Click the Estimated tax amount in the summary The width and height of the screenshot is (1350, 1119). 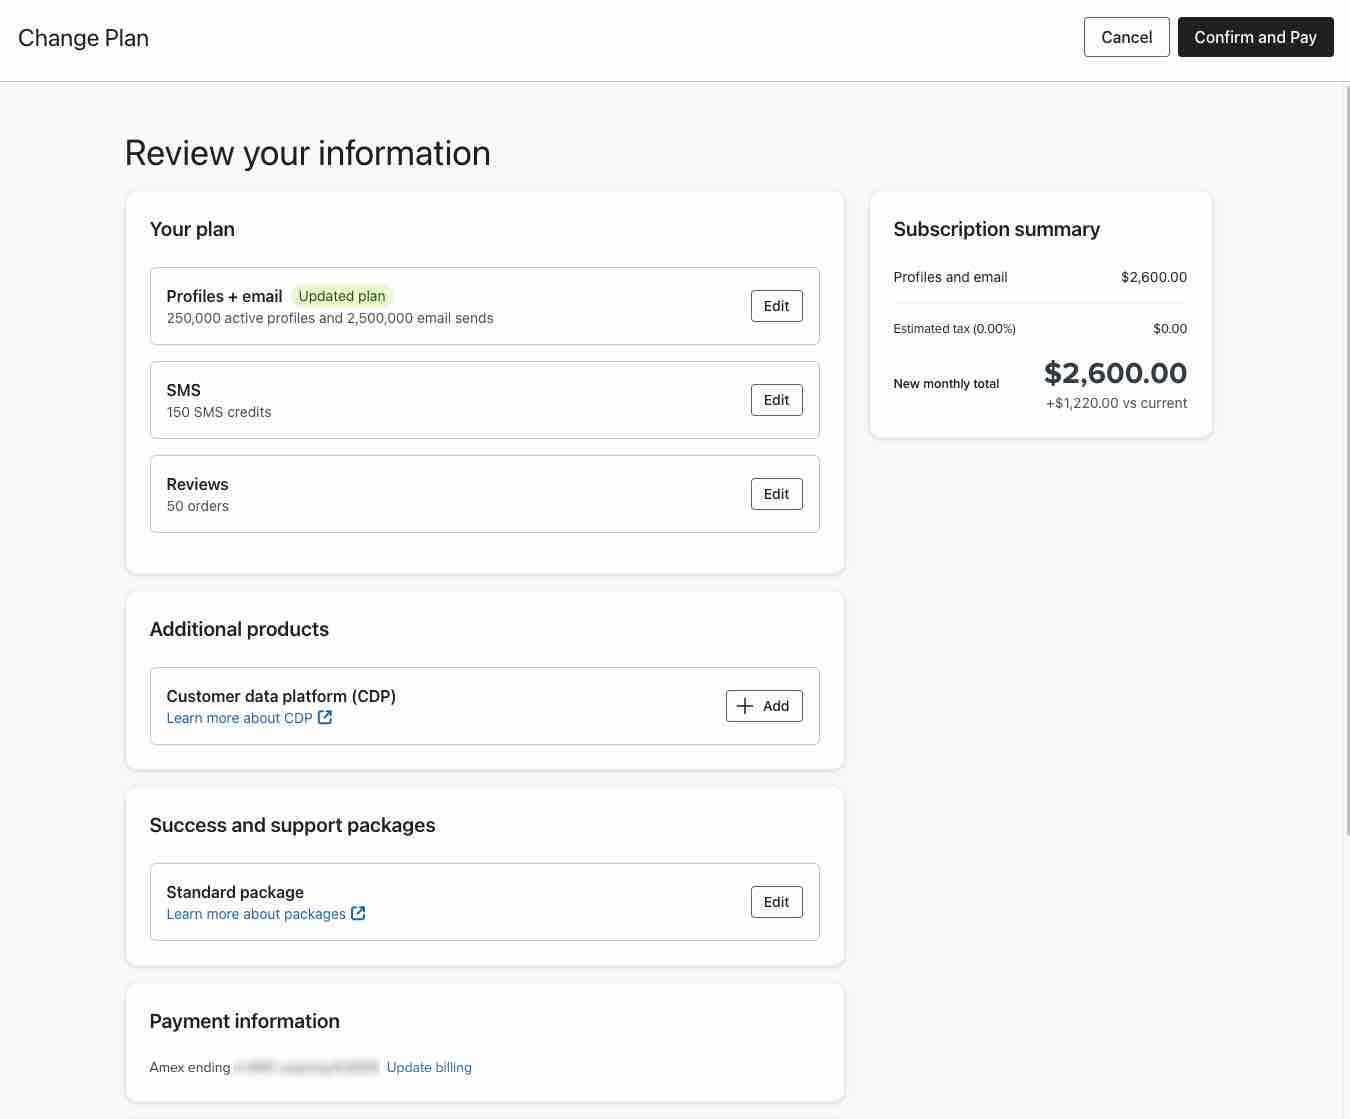[1169, 328]
